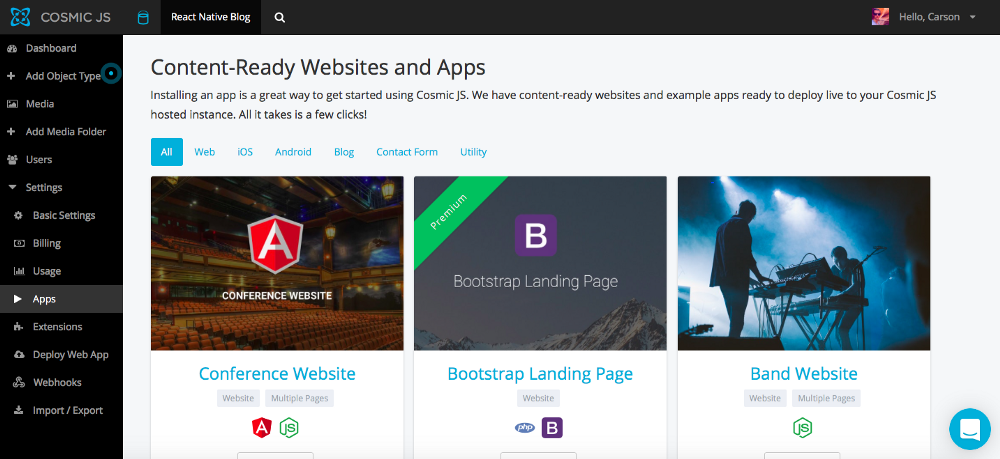The width and height of the screenshot is (1000, 459).
Task: Open the bucket database icon in top bar
Action: click(143, 17)
